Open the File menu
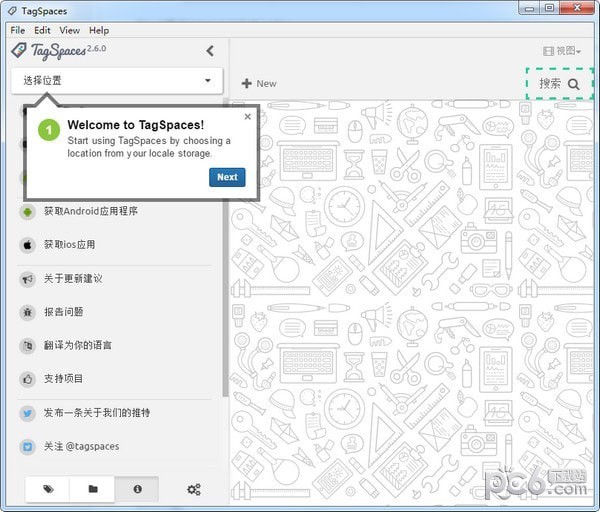 tap(18, 30)
